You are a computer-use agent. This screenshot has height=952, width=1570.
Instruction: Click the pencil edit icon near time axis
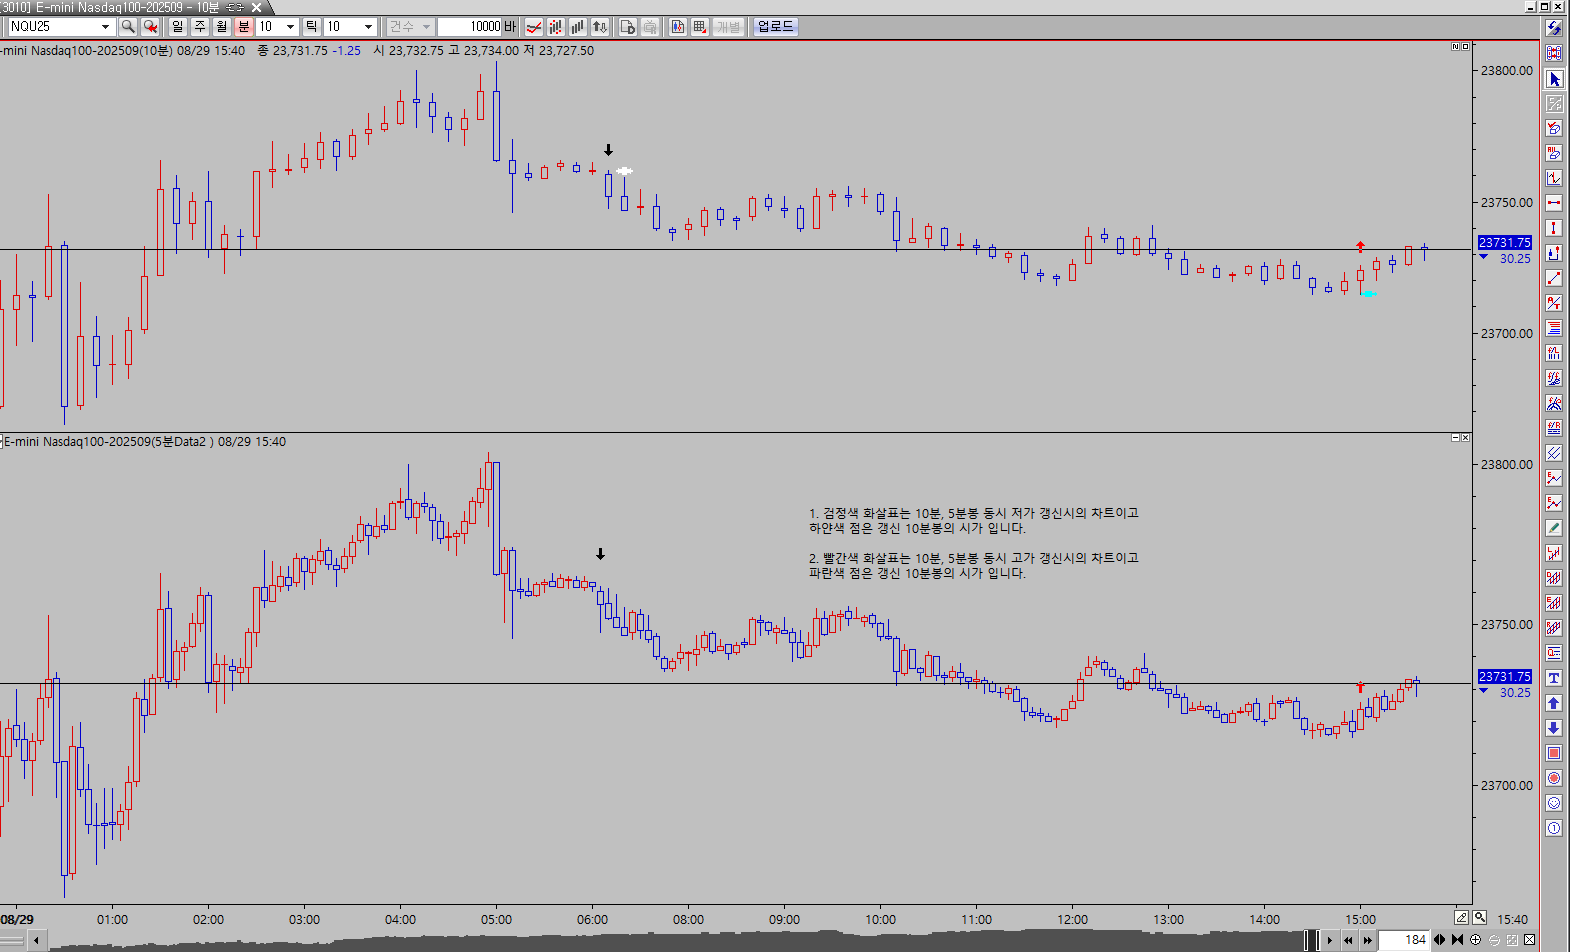point(1461,917)
